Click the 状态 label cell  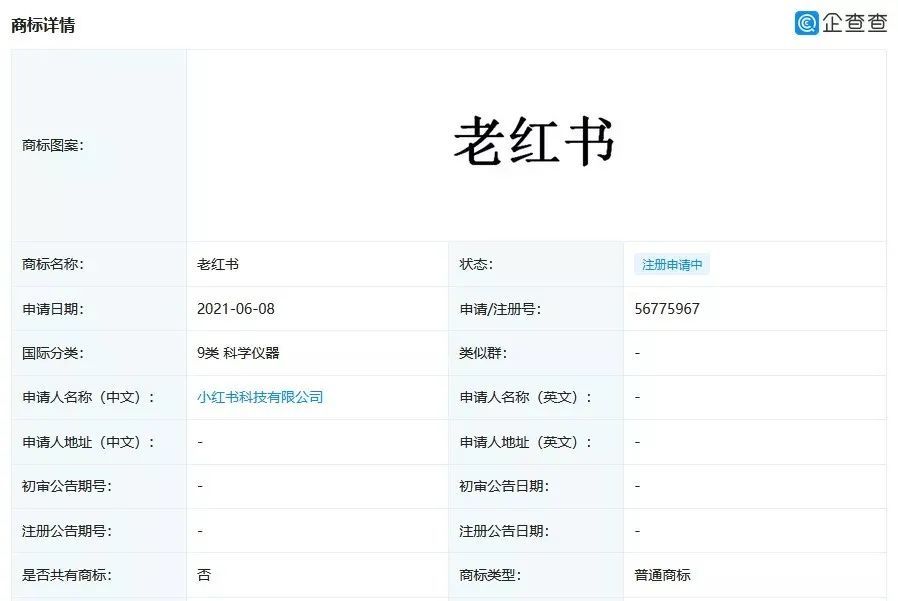point(536,264)
